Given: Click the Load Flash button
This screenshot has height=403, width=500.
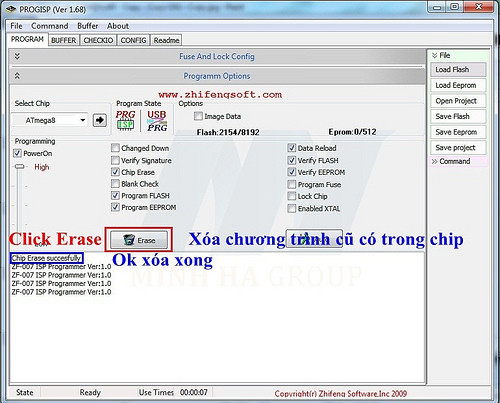Looking at the screenshot, I should pyautogui.click(x=458, y=70).
